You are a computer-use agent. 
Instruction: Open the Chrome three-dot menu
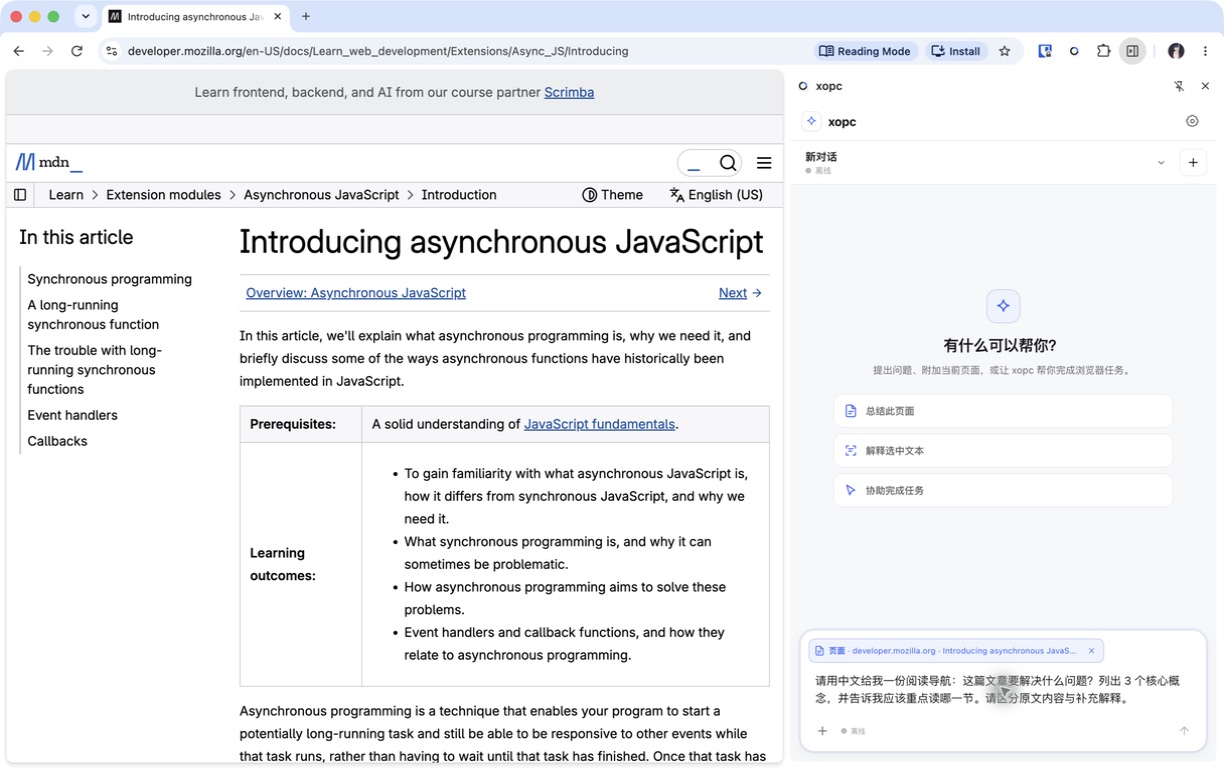click(1205, 51)
